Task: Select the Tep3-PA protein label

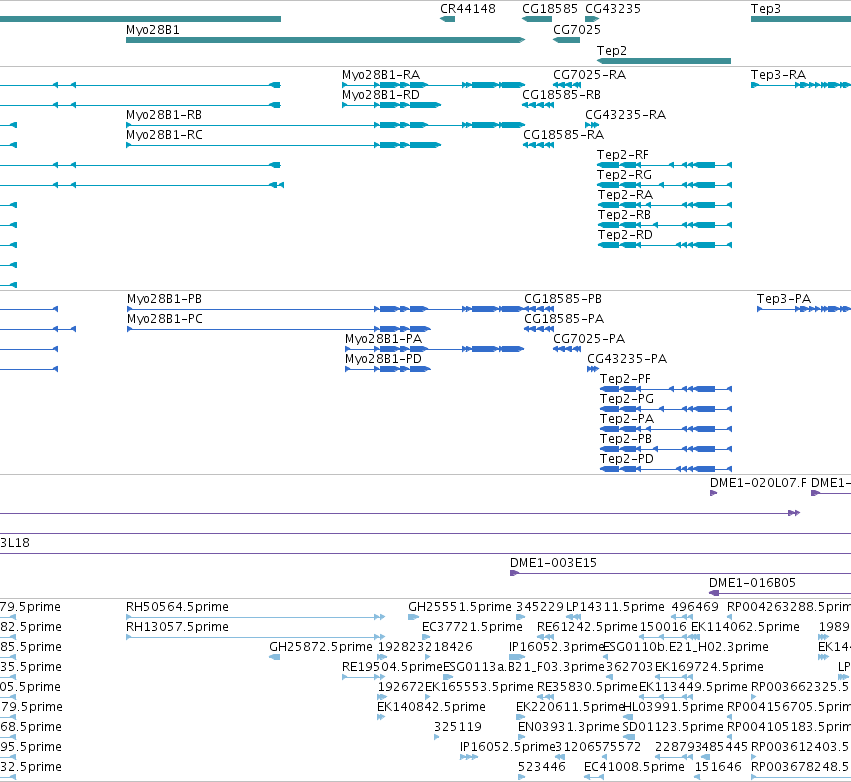Action: pyautogui.click(x=784, y=299)
